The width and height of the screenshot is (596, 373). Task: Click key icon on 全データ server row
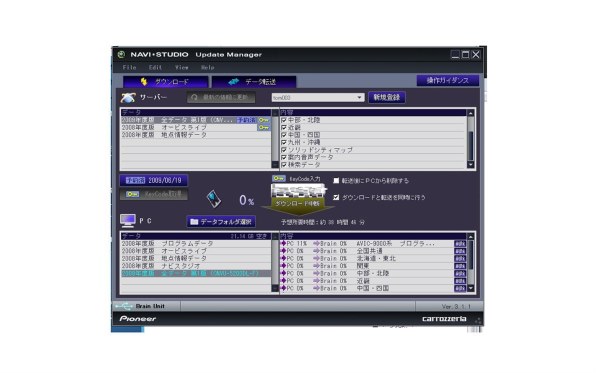(x=264, y=120)
